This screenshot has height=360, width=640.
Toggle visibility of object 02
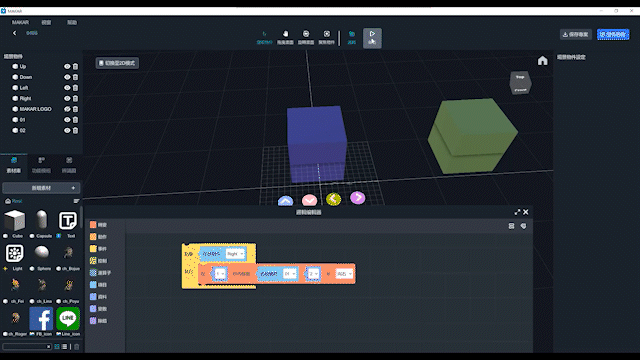(x=67, y=131)
